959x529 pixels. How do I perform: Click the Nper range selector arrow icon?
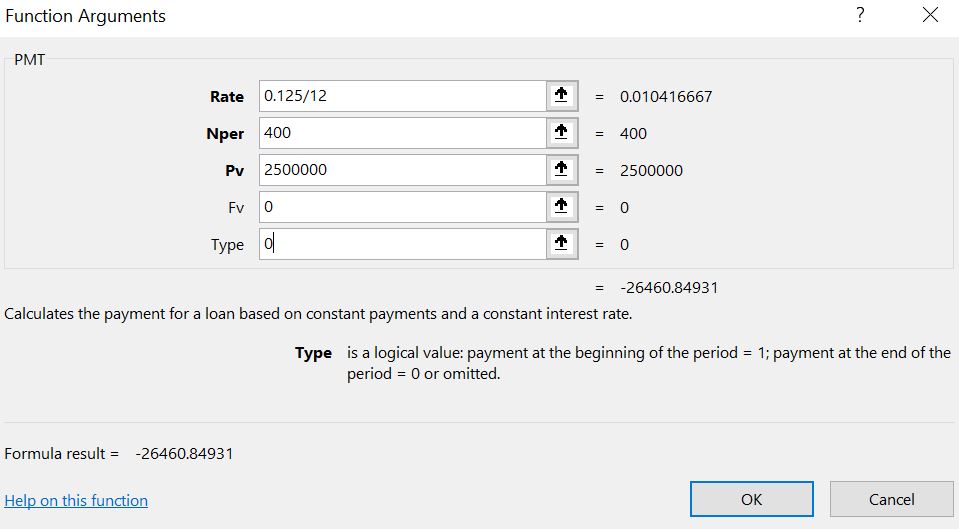coord(561,133)
